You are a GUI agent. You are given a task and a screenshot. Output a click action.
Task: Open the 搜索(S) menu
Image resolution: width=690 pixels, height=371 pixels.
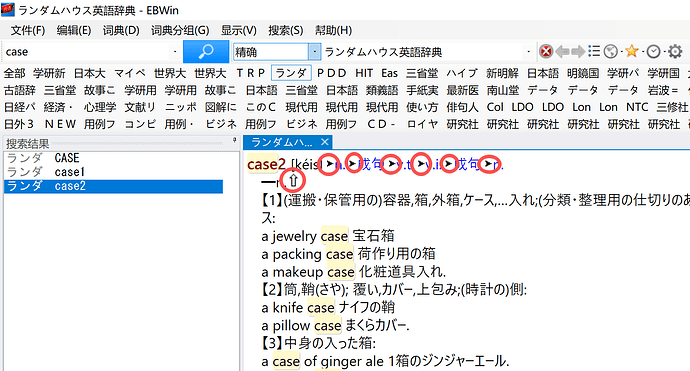click(x=286, y=30)
